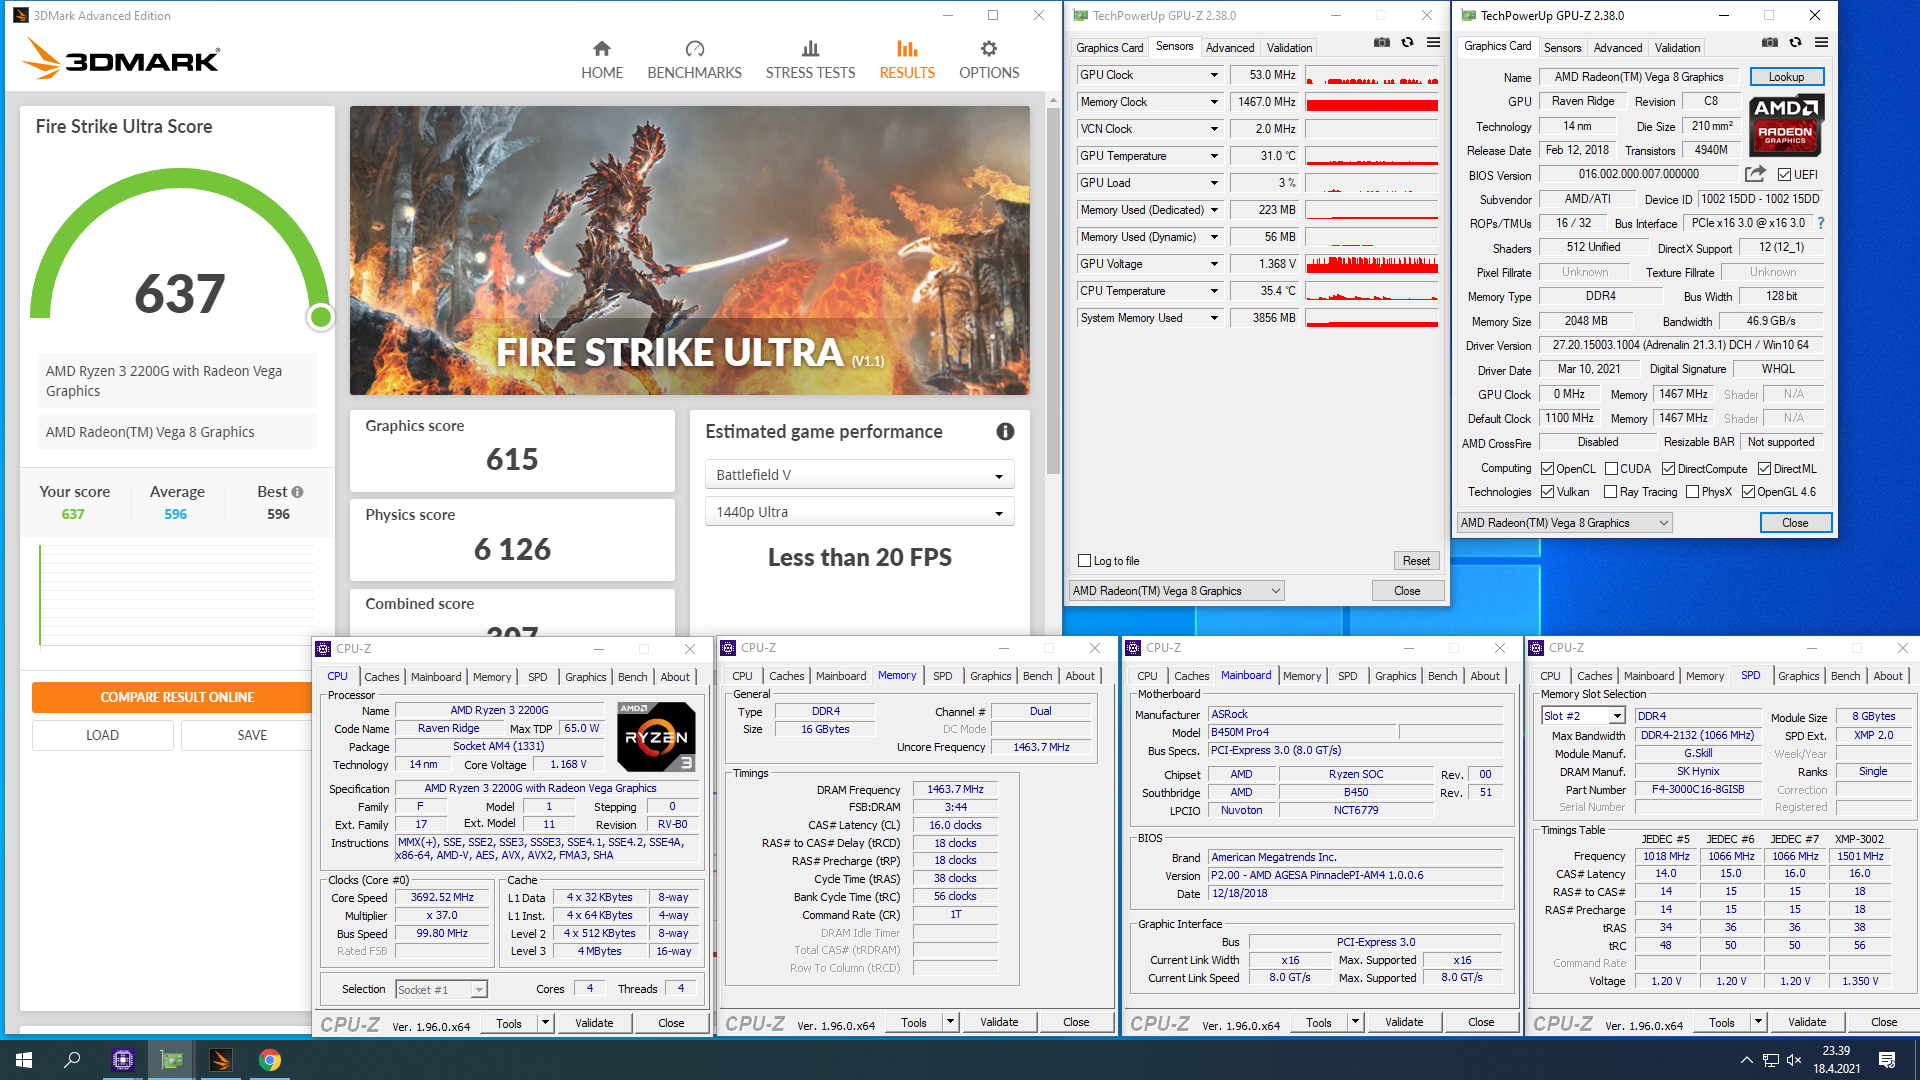Switch to Validation tab in GPU-Z Graphics Card window
The height and width of the screenshot is (1080, 1920).
[x=1676, y=48]
